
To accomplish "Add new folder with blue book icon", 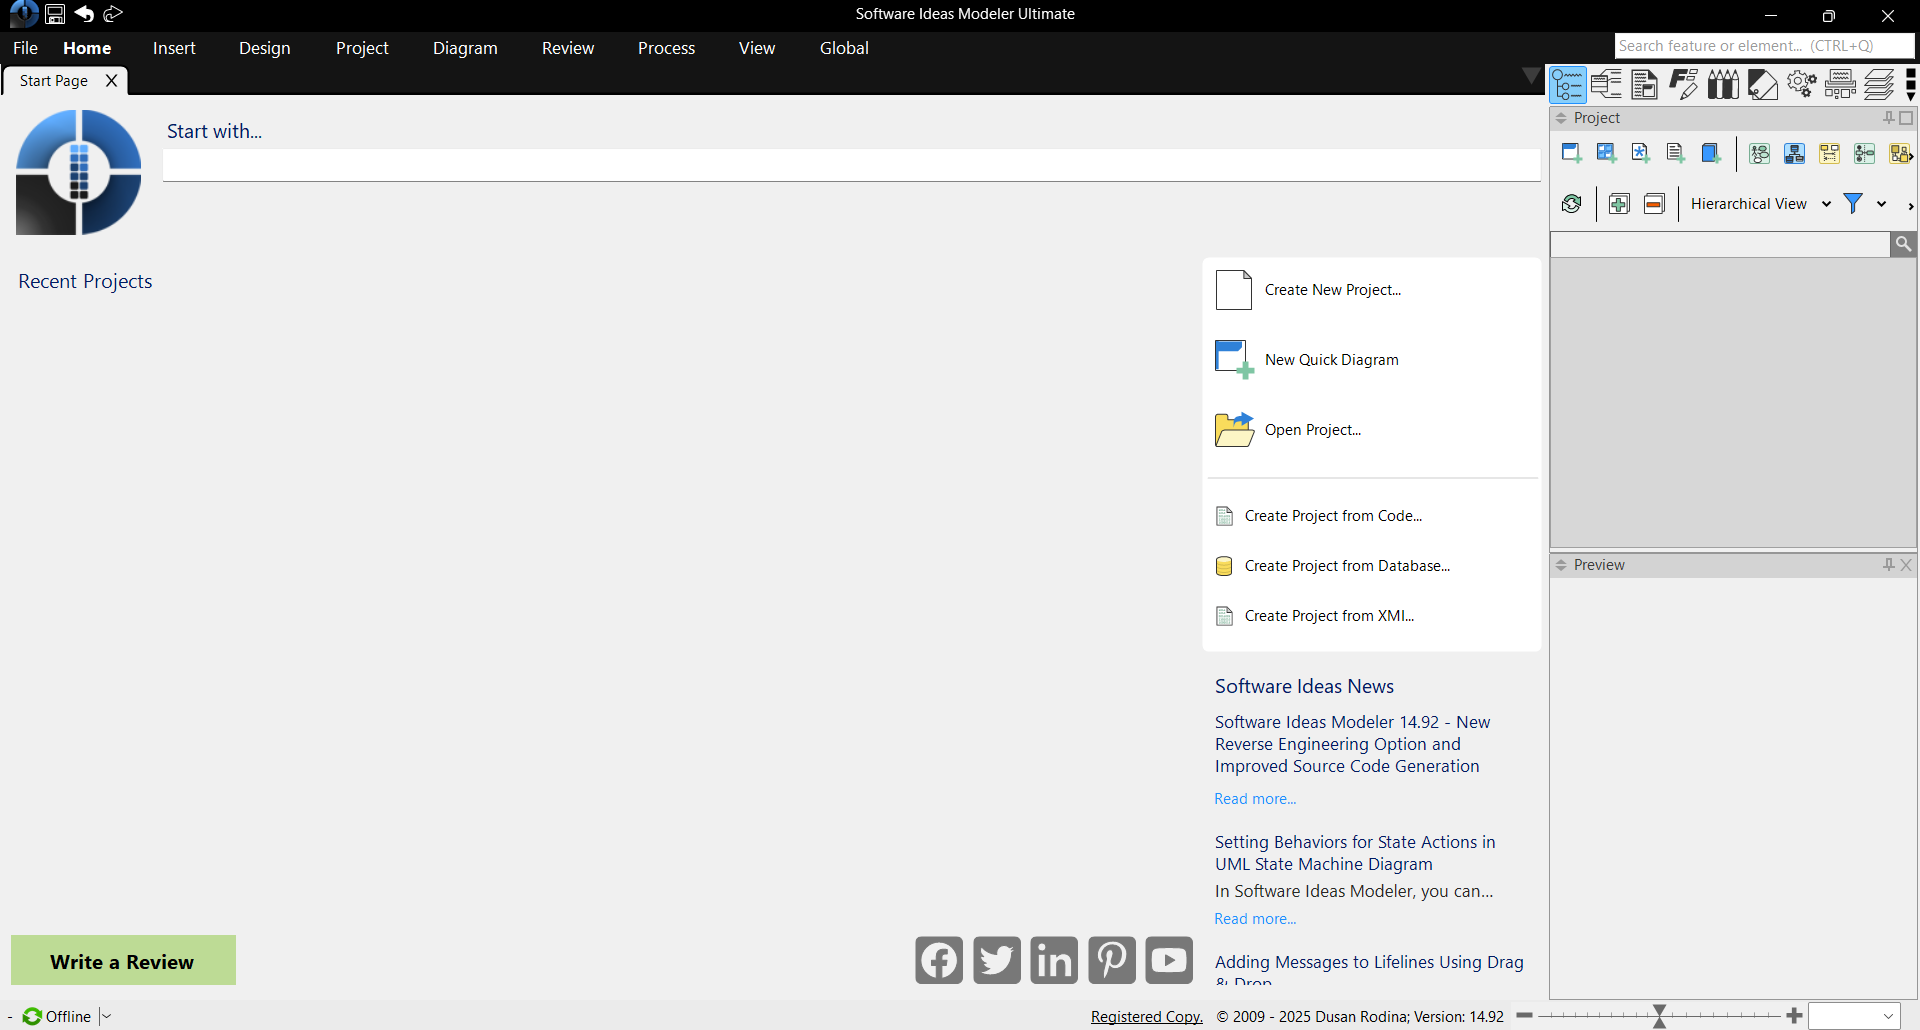I will (x=1710, y=153).
